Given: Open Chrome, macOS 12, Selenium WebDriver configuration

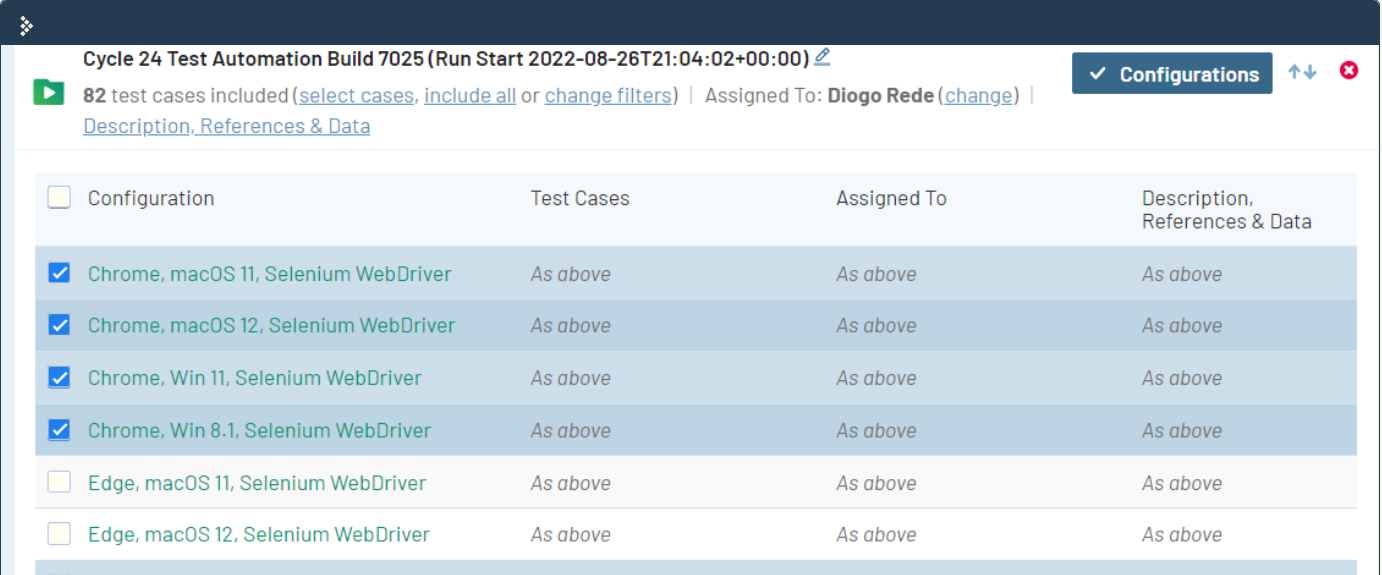Looking at the screenshot, I should (x=271, y=326).
